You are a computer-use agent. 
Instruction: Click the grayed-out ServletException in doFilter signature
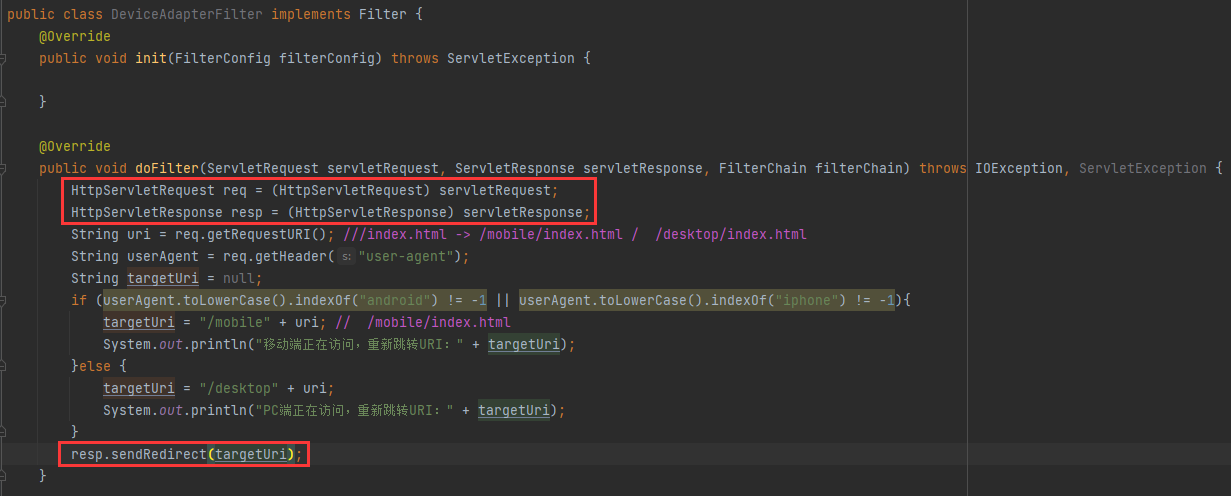point(1142,168)
